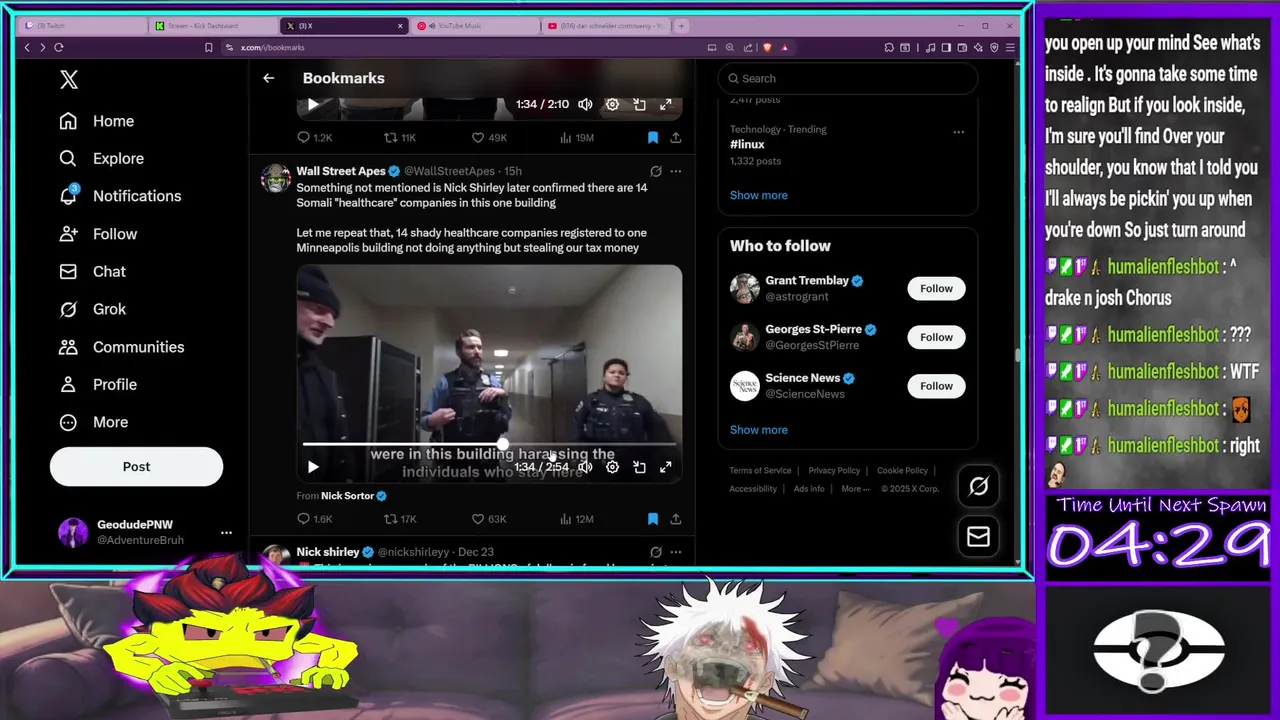Screen dimensions: 1280x720
Task: Follow Science News
Action: pos(936,386)
